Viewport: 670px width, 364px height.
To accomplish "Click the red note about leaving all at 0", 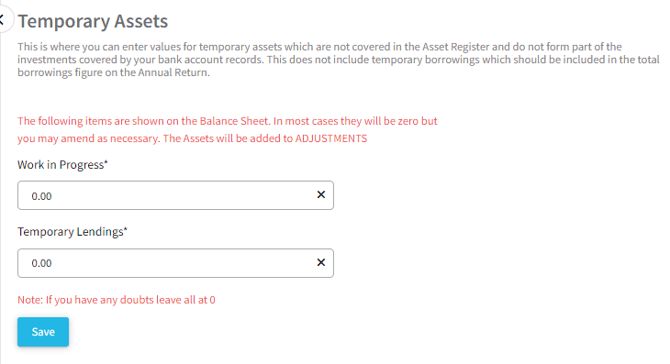I will (x=116, y=300).
